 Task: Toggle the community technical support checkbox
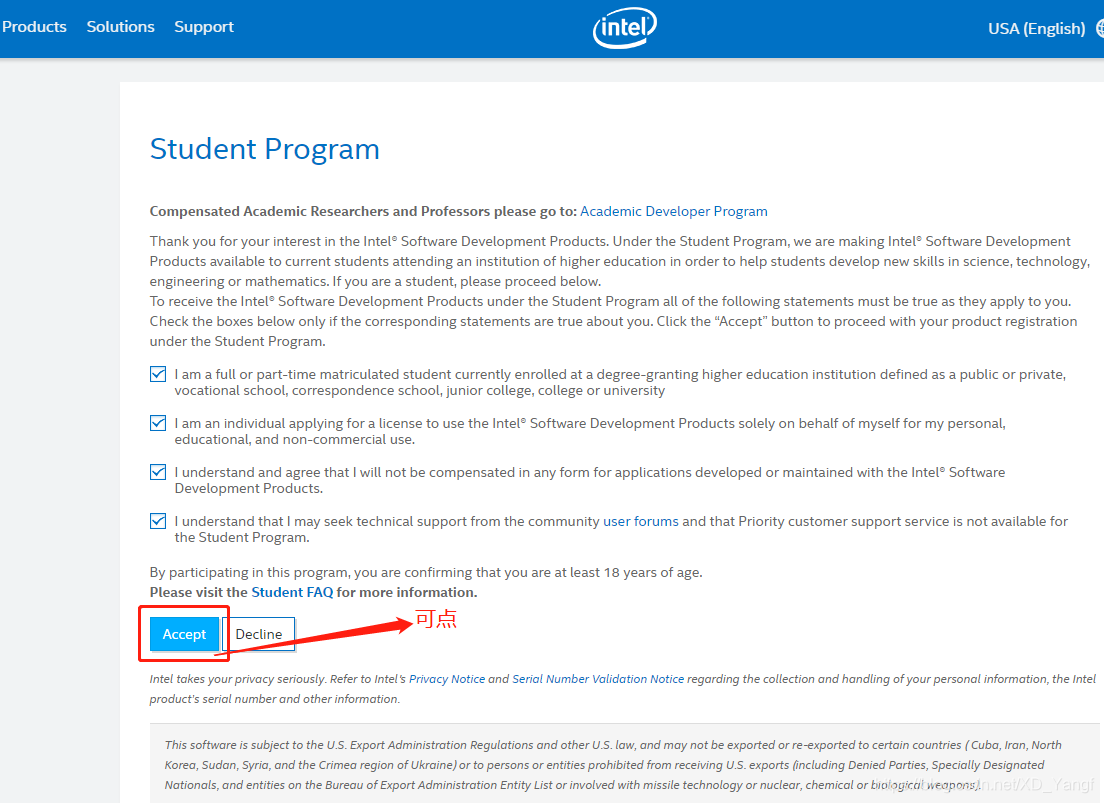tap(158, 521)
